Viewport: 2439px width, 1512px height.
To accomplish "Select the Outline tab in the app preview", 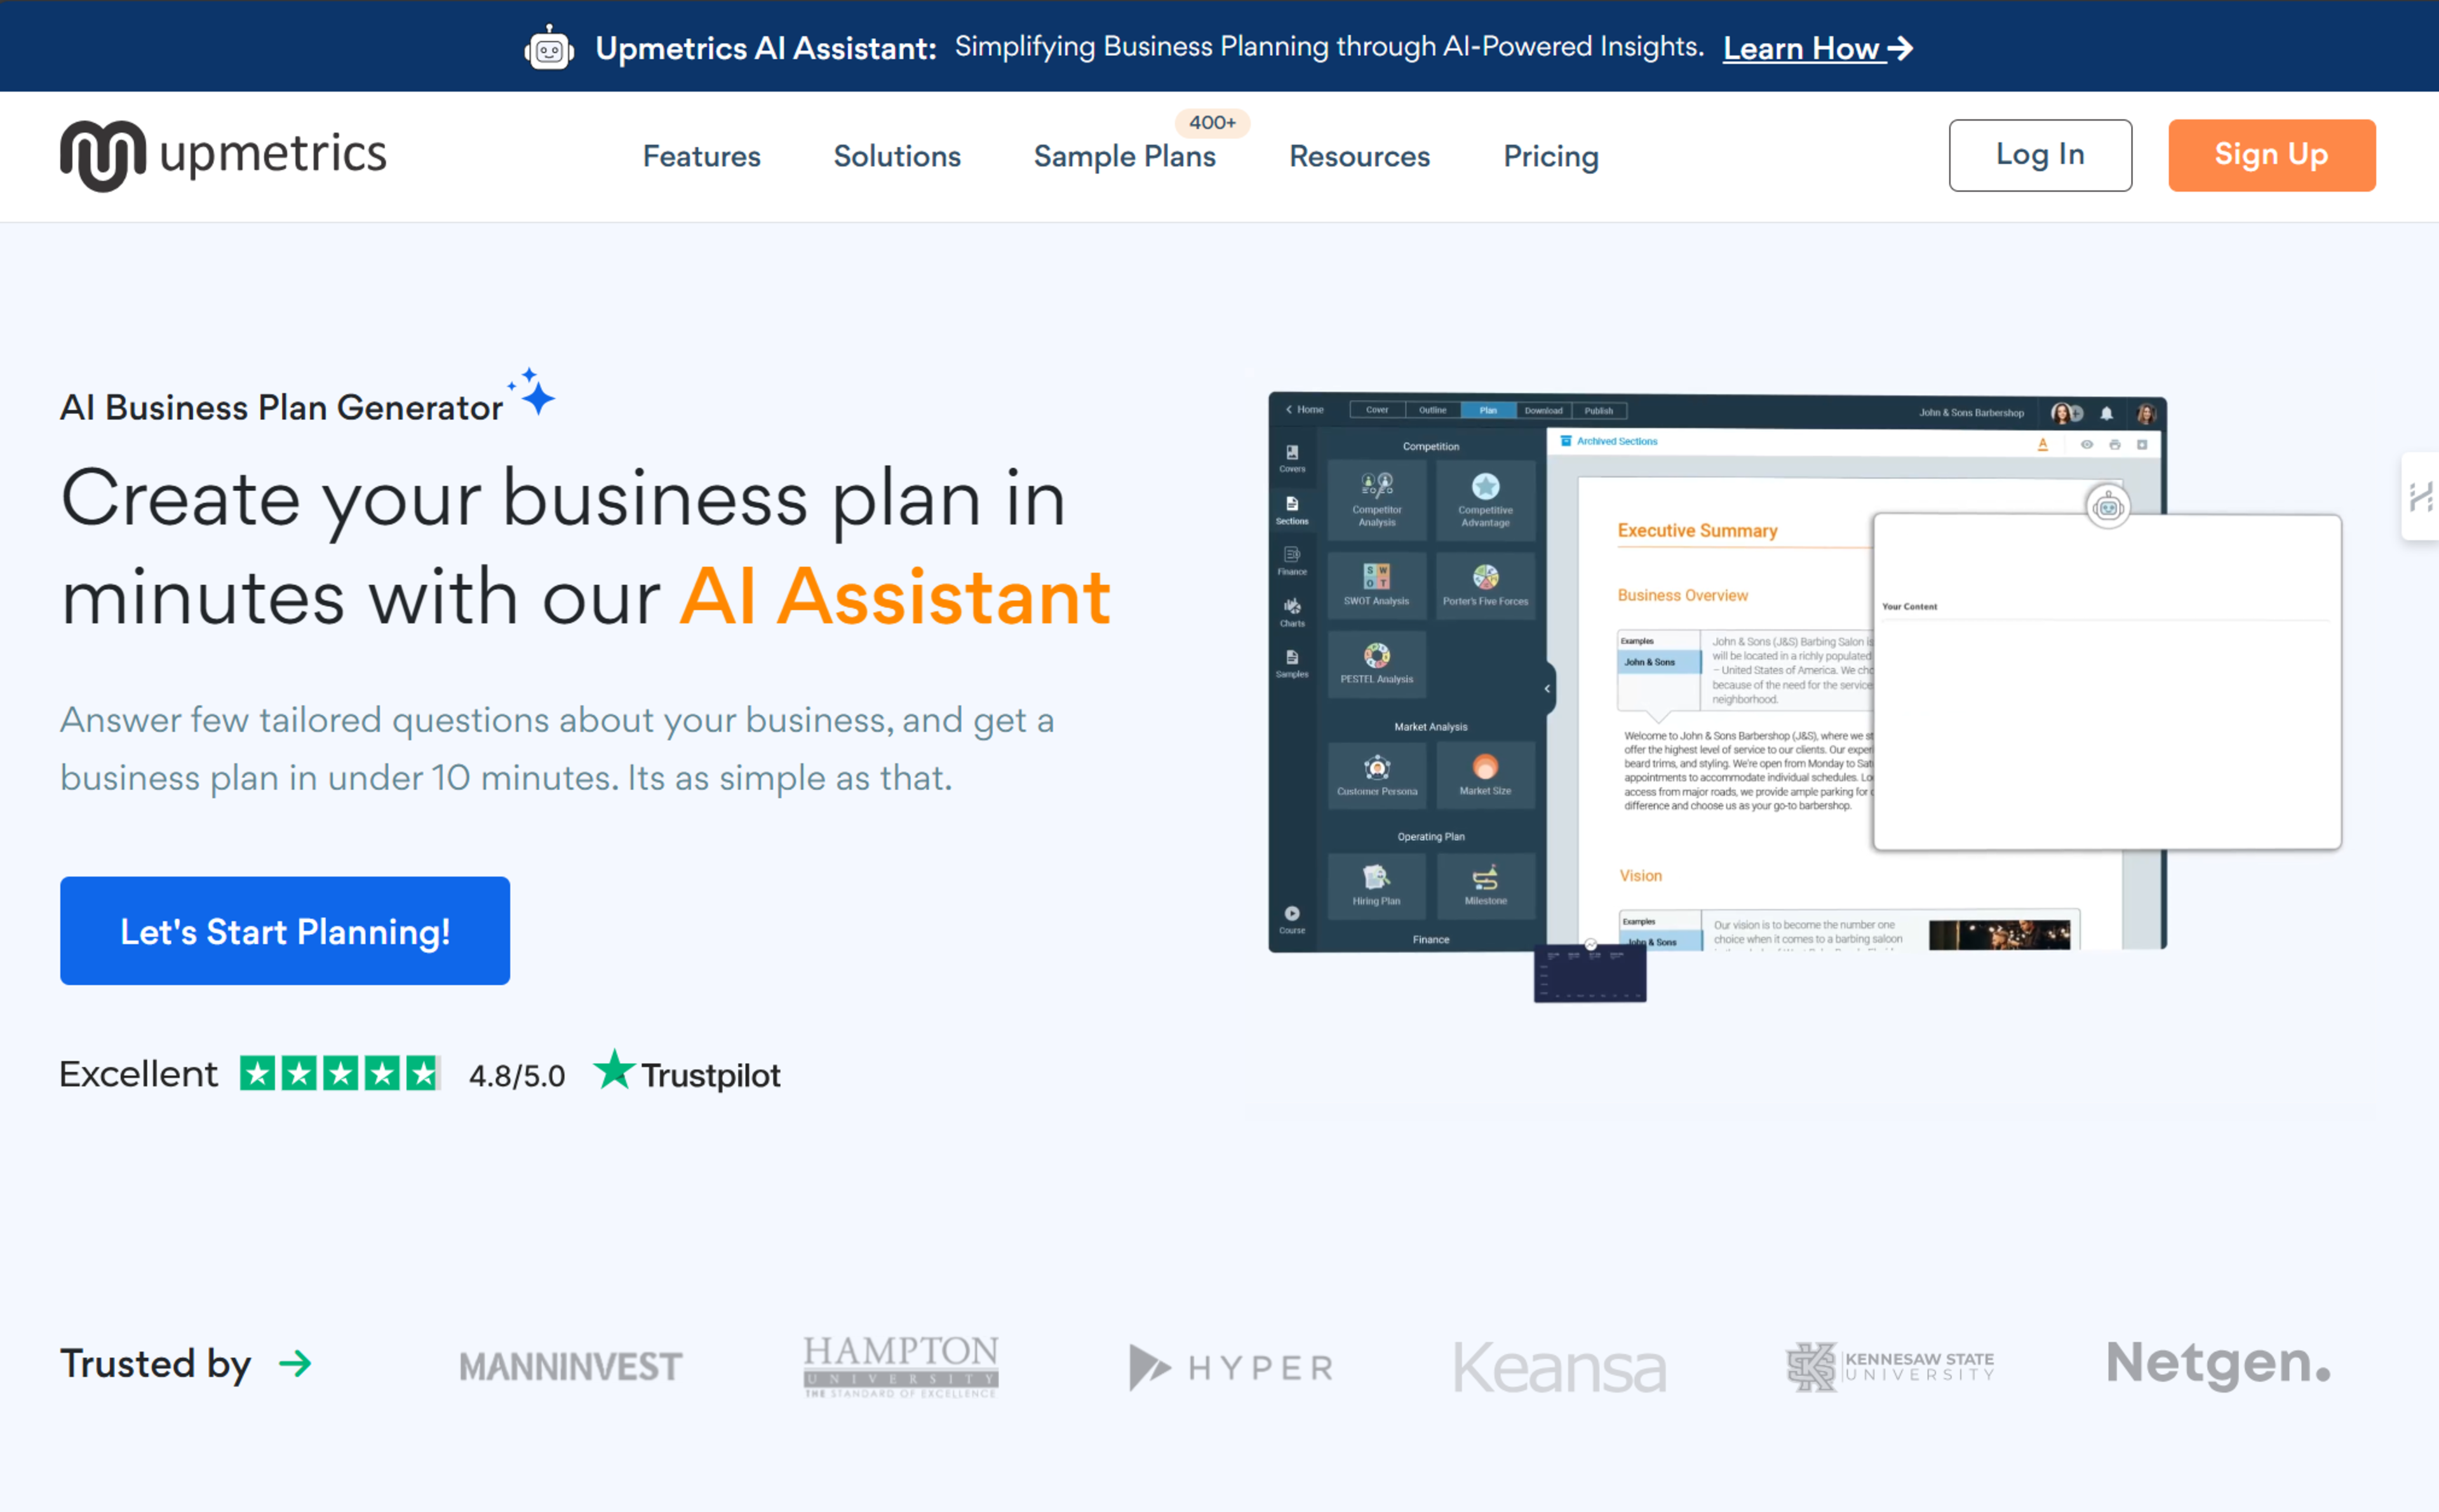I will pos(1432,410).
